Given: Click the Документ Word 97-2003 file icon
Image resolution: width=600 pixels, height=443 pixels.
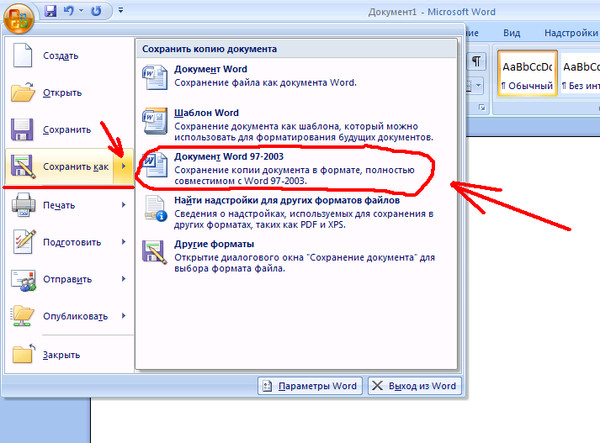Looking at the screenshot, I should tap(155, 164).
